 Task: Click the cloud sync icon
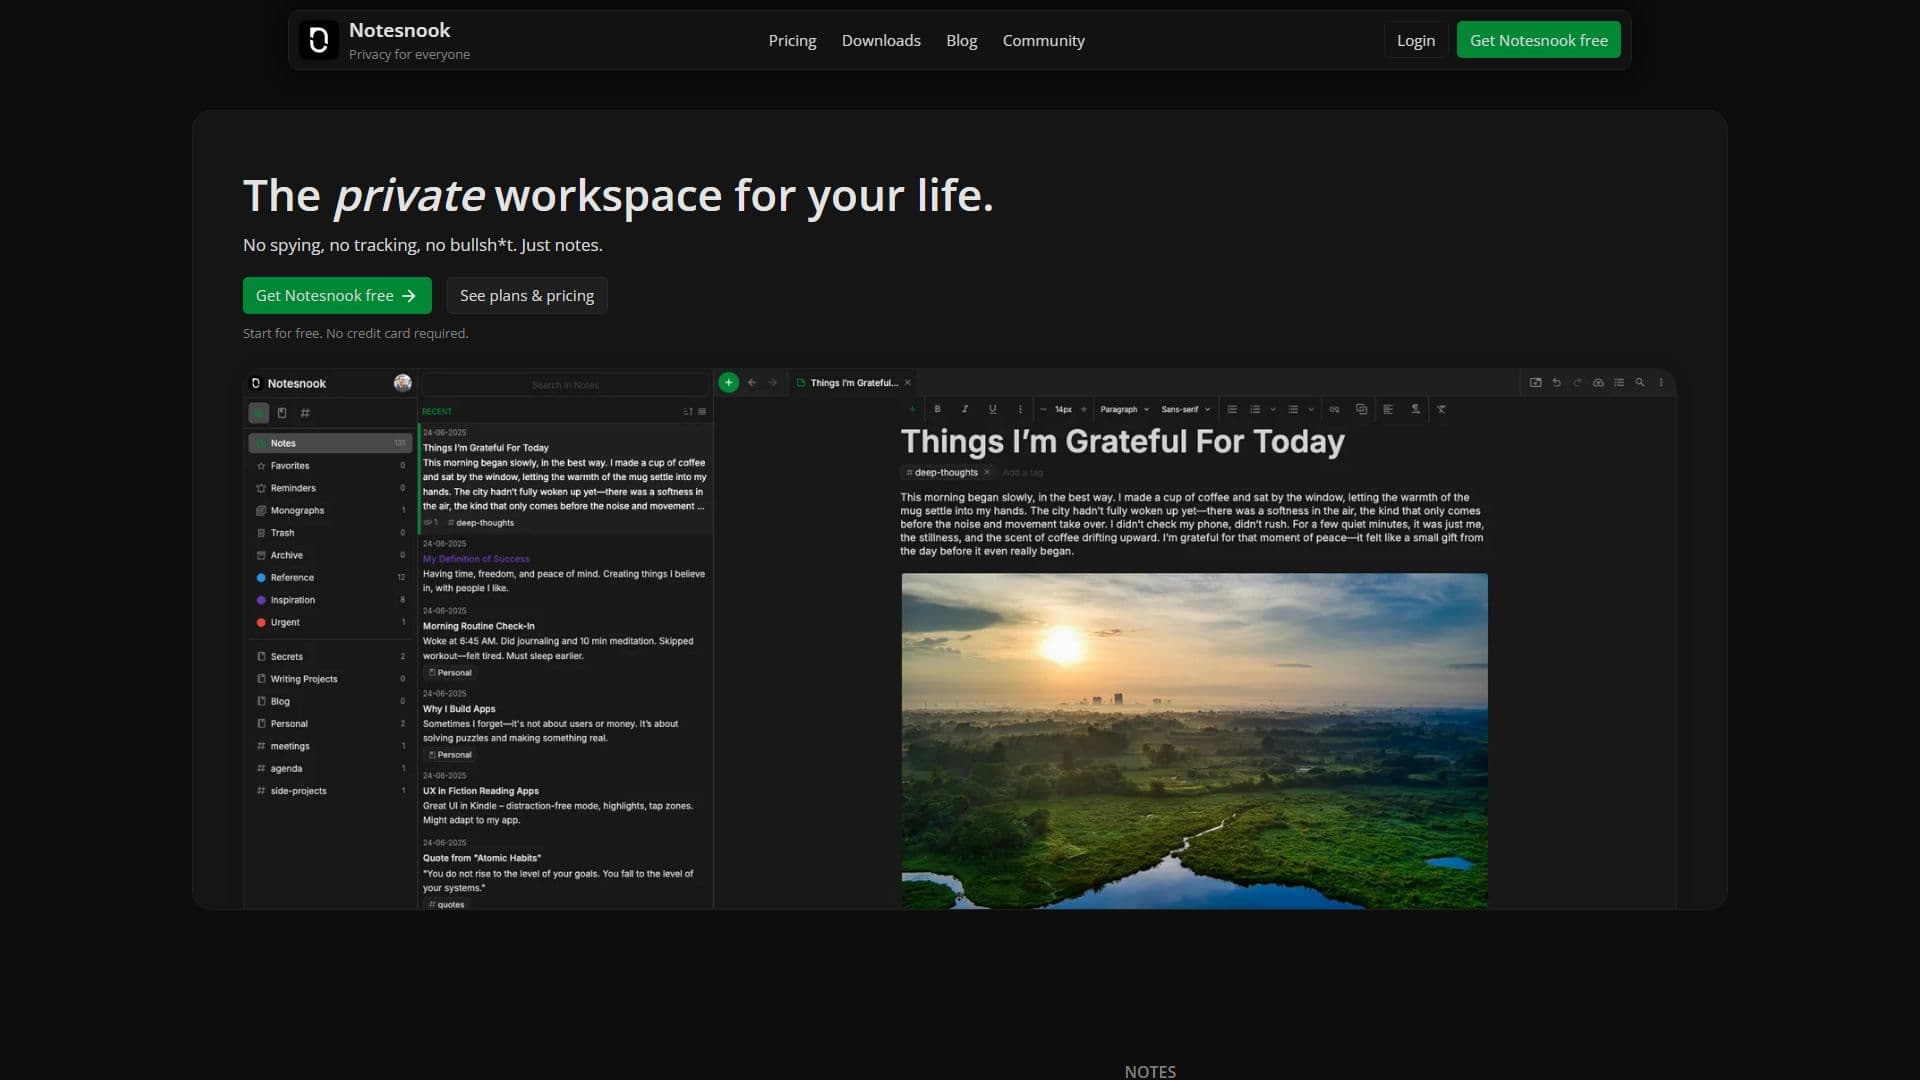[x=1598, y=382]
